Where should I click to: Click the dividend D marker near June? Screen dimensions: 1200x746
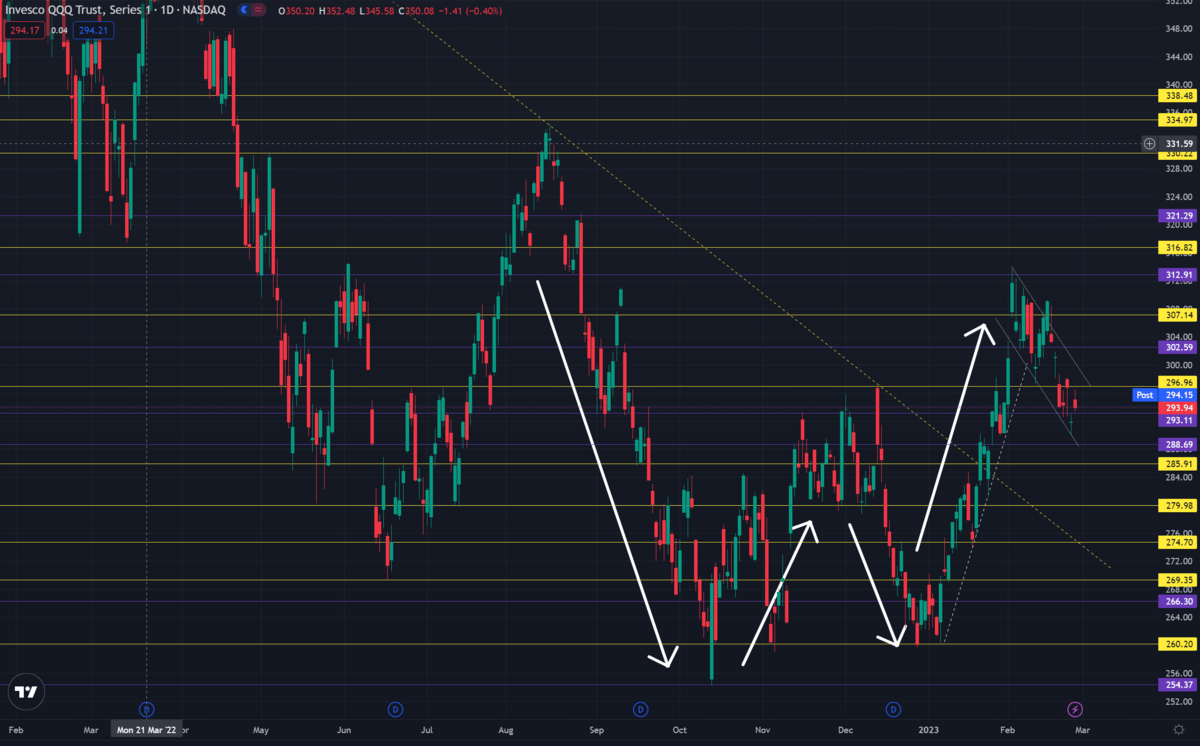point(395,709)
